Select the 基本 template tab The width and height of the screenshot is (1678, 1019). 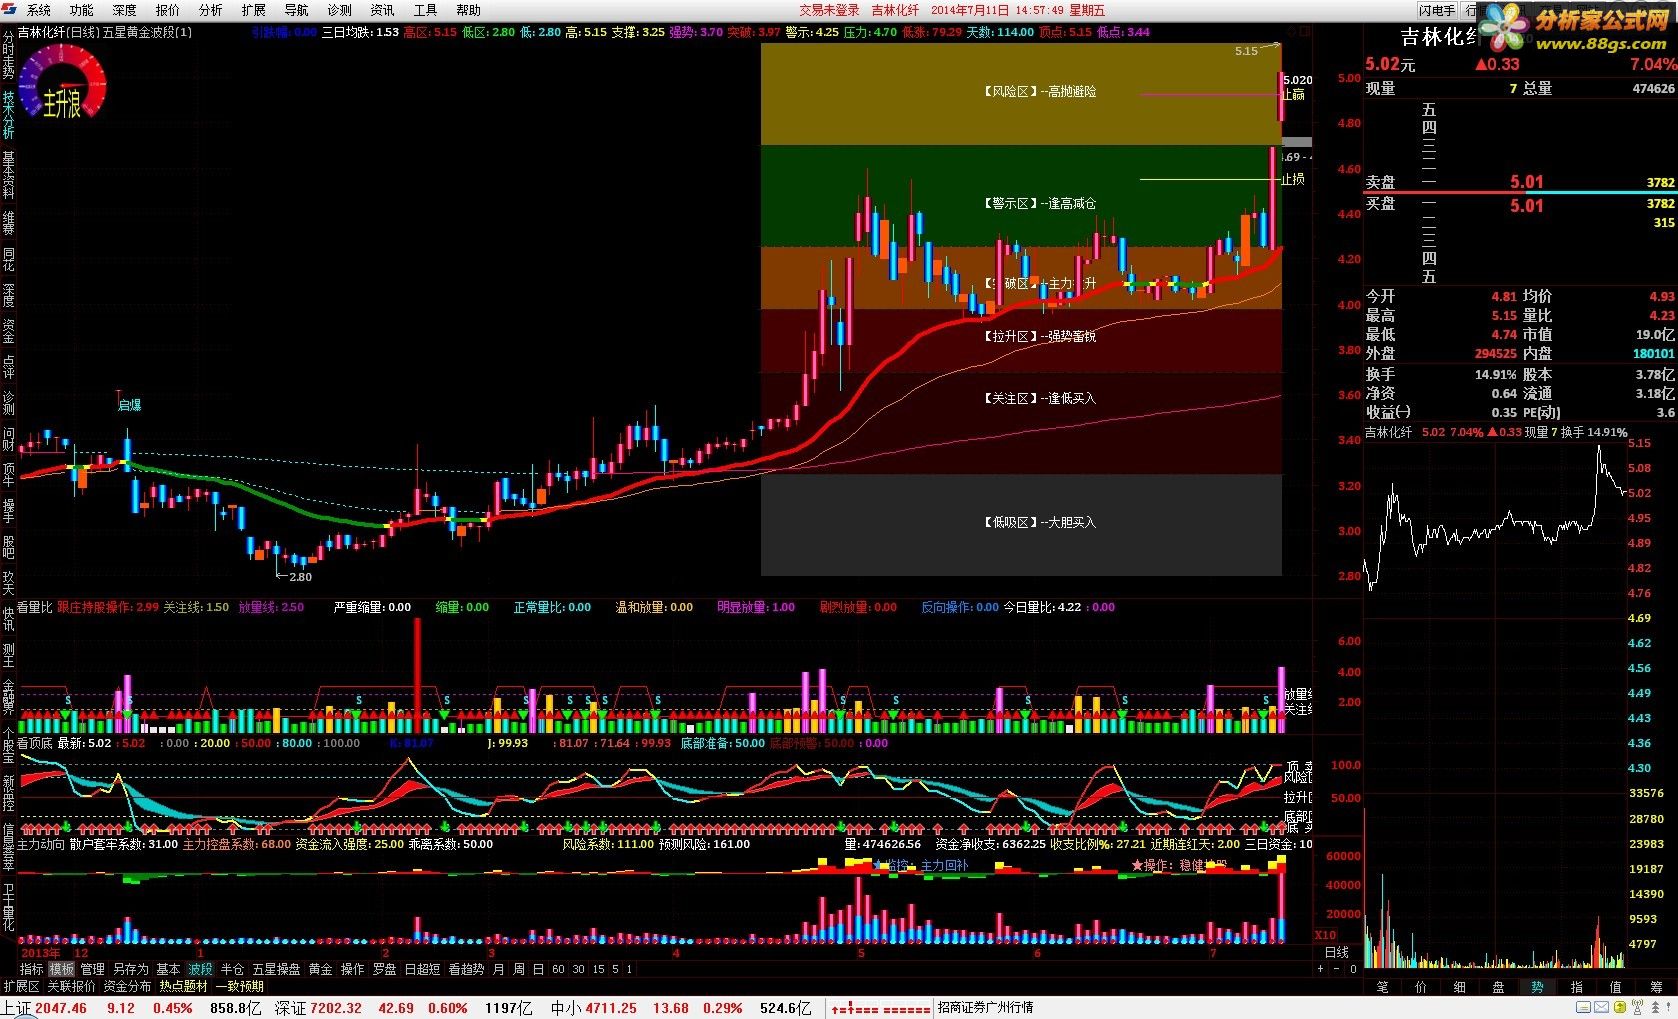point(168,969)
